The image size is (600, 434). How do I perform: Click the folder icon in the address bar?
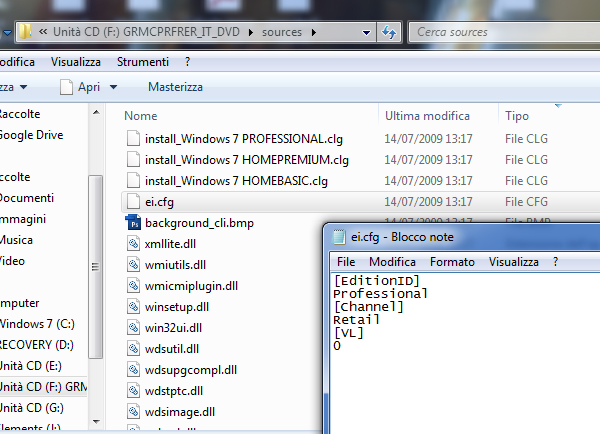click(25, 32)
